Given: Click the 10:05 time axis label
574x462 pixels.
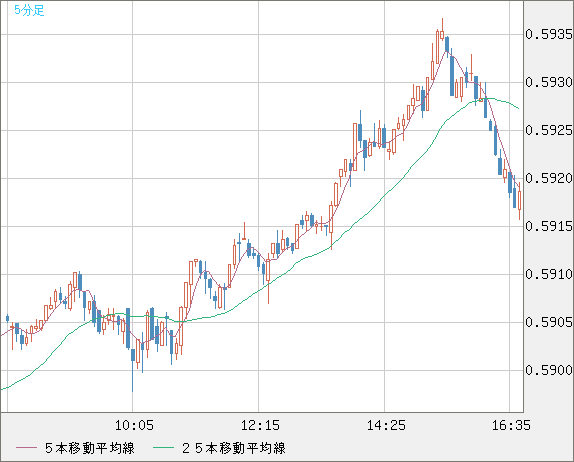Looking at the screenshot, I should click(x=134, y=425).
